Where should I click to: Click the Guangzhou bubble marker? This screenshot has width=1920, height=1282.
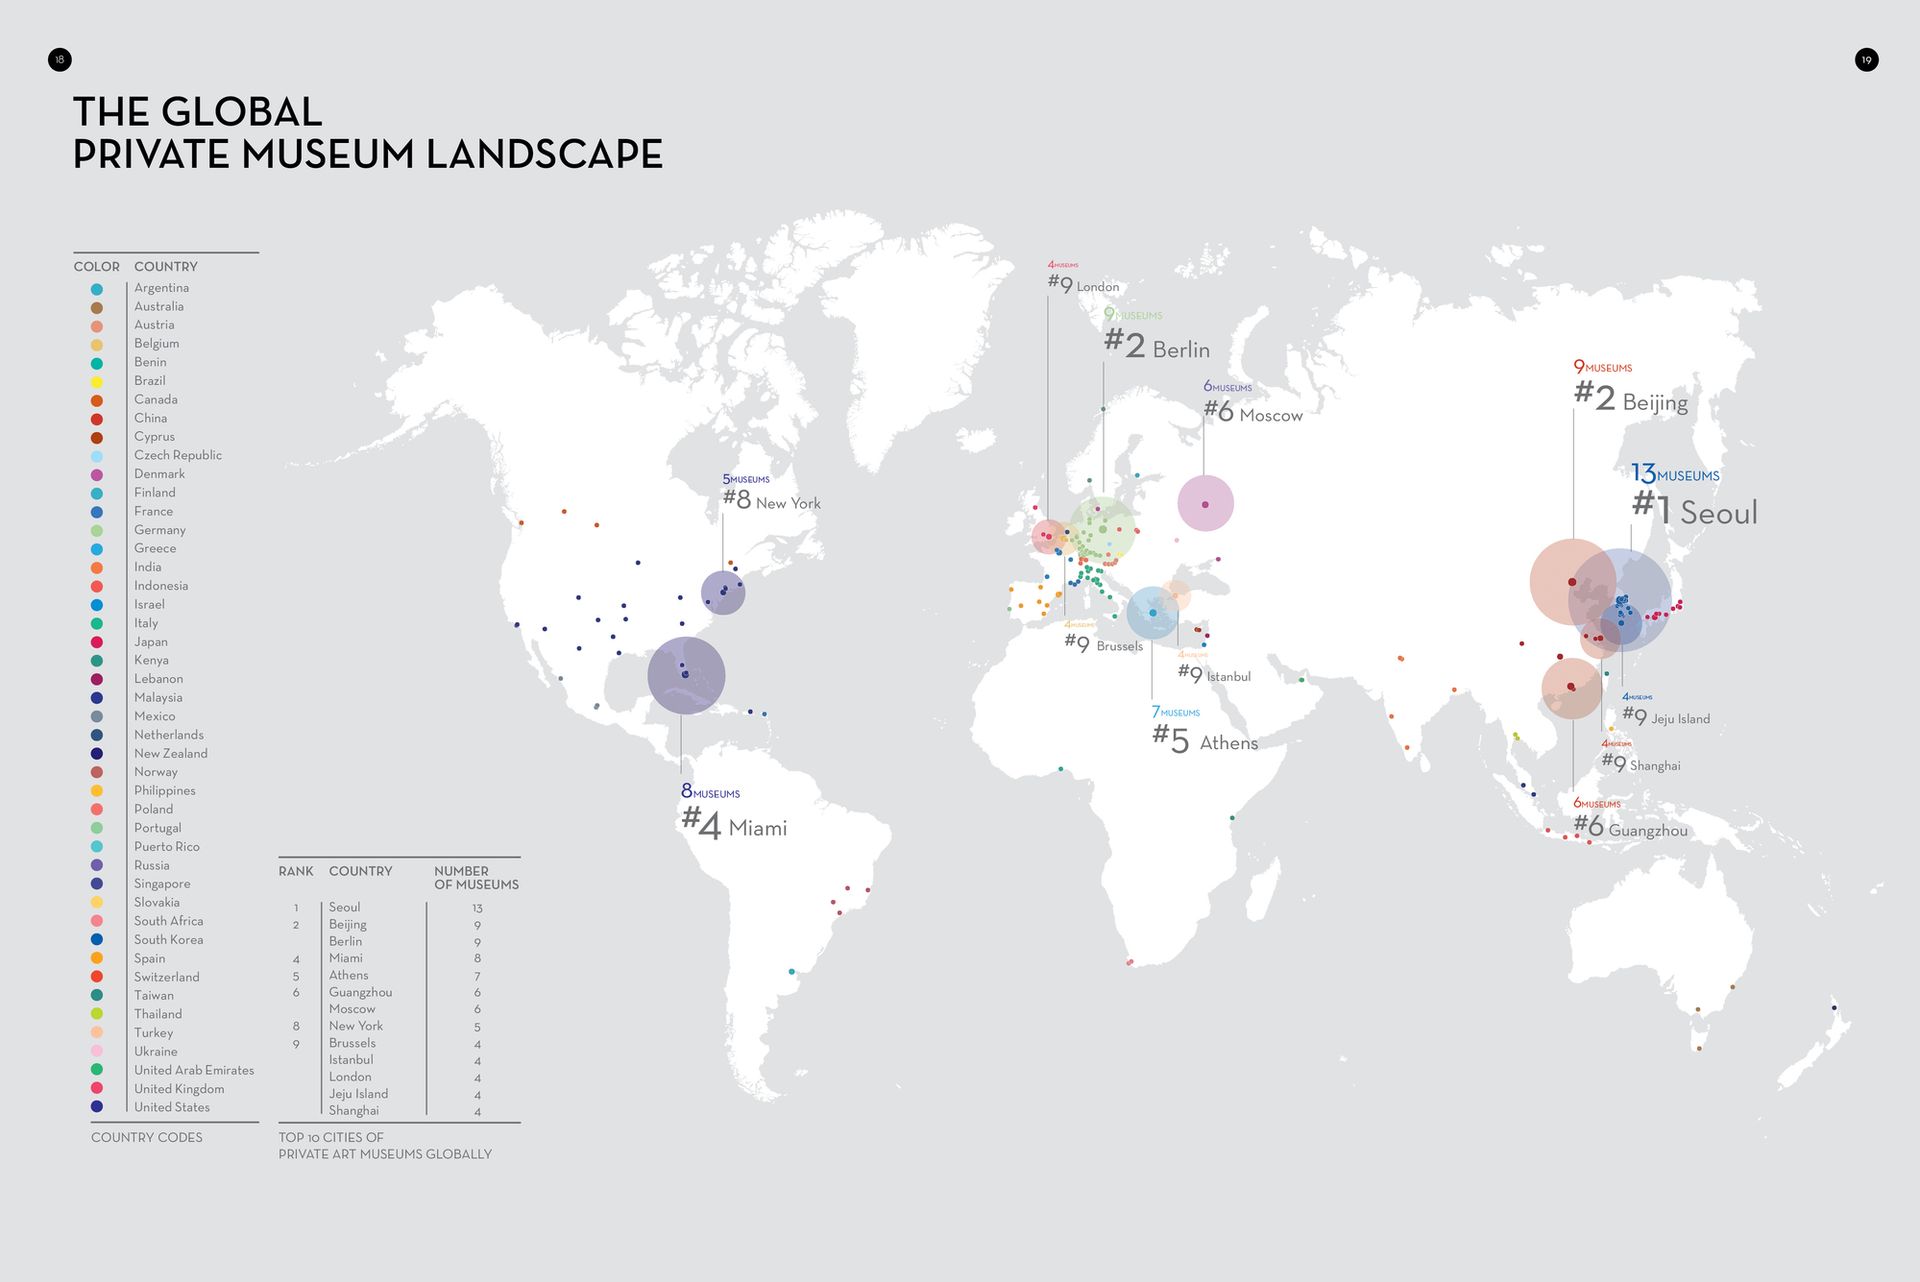click(1572, 688)
